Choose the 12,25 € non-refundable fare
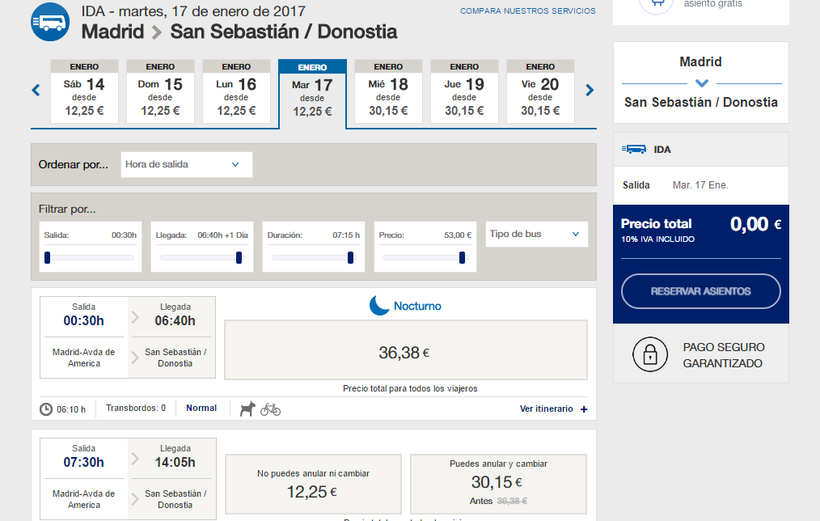This screenshot has width=820, height=521. point(313,485)
